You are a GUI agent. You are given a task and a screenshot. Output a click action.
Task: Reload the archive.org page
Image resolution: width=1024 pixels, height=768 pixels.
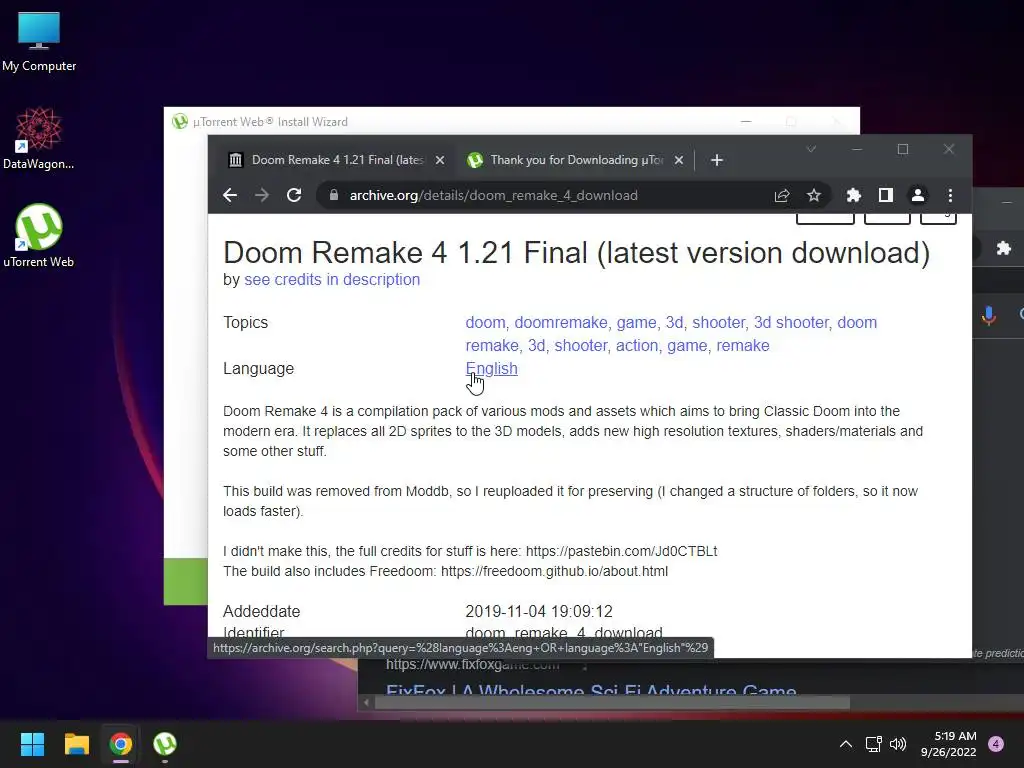(294, 195)
